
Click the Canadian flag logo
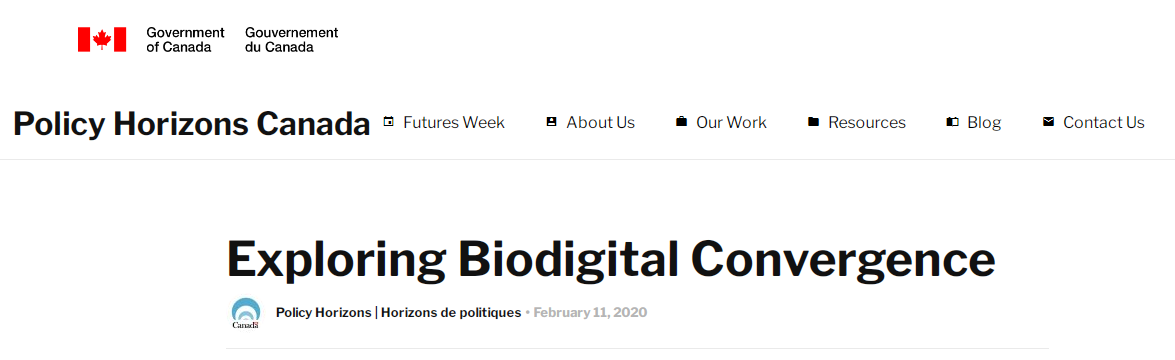click(x=102, y=39)
